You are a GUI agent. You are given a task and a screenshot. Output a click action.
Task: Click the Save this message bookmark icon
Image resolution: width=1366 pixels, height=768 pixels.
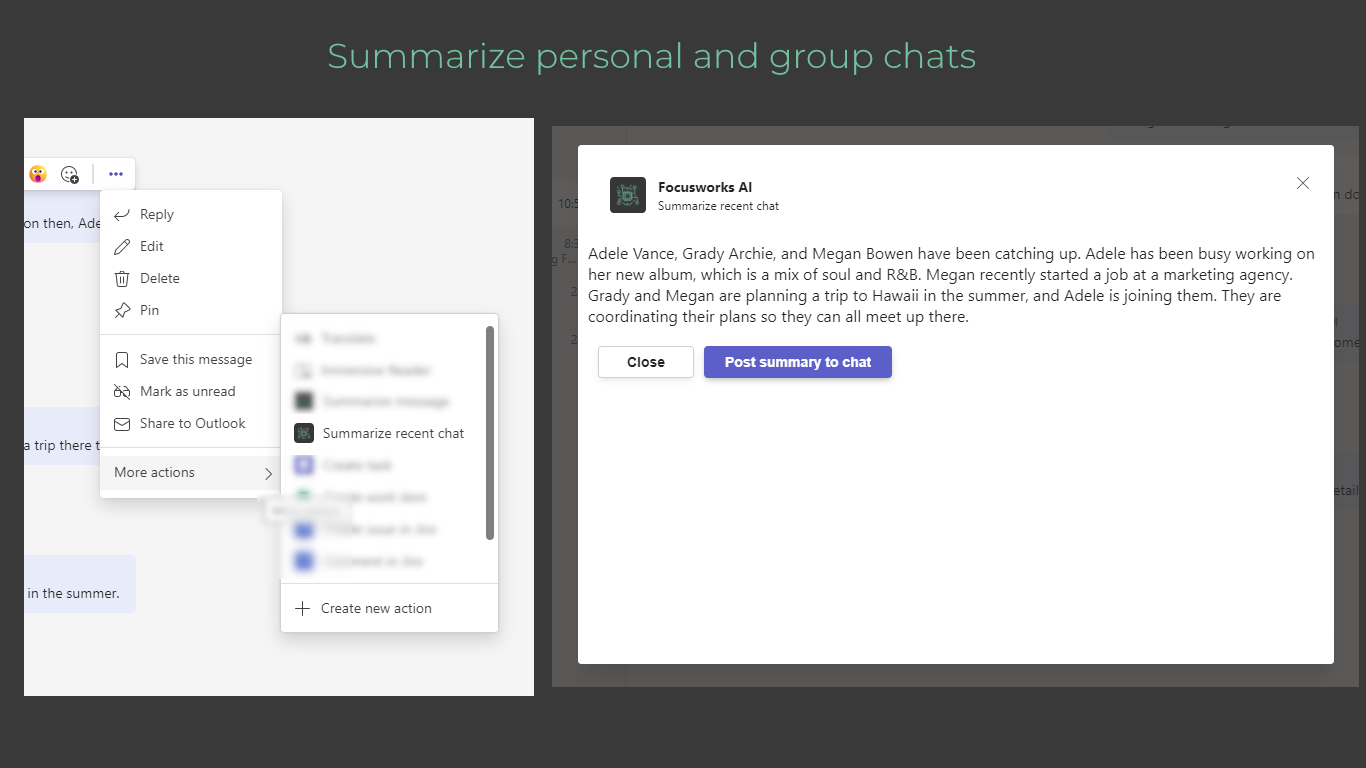[122, 359]
